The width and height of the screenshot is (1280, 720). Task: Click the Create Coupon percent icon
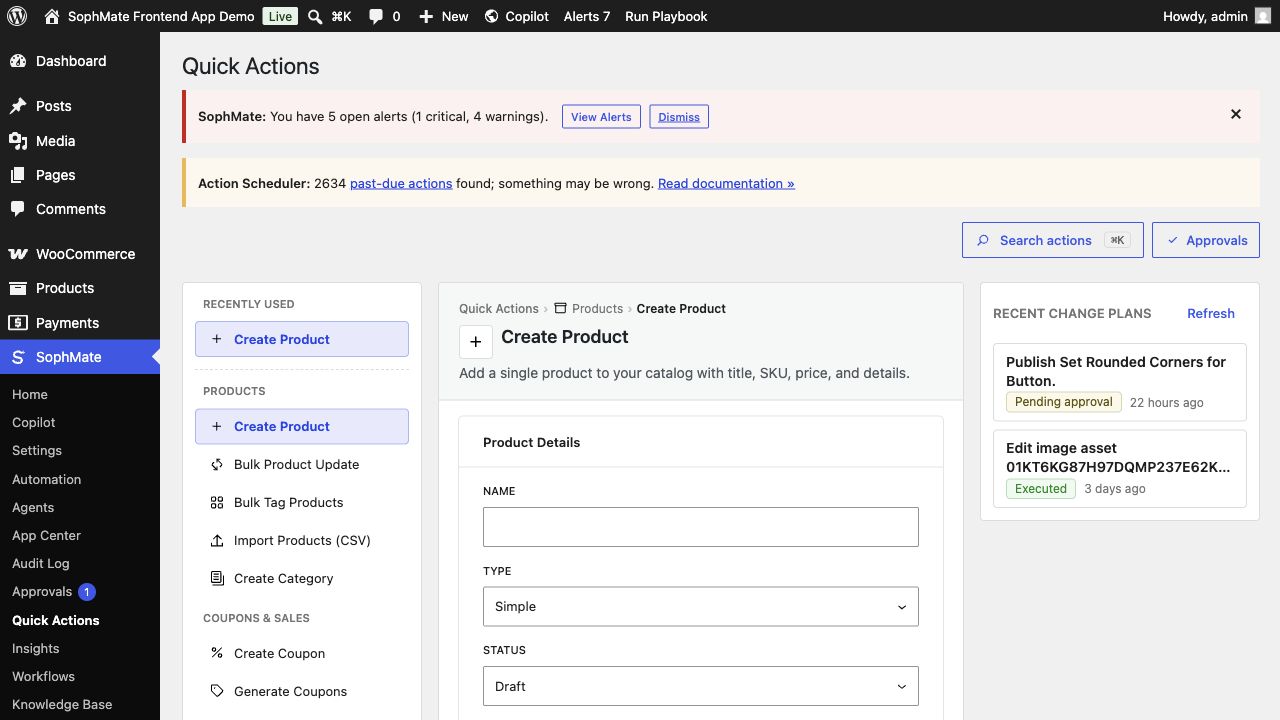(217, 653)
